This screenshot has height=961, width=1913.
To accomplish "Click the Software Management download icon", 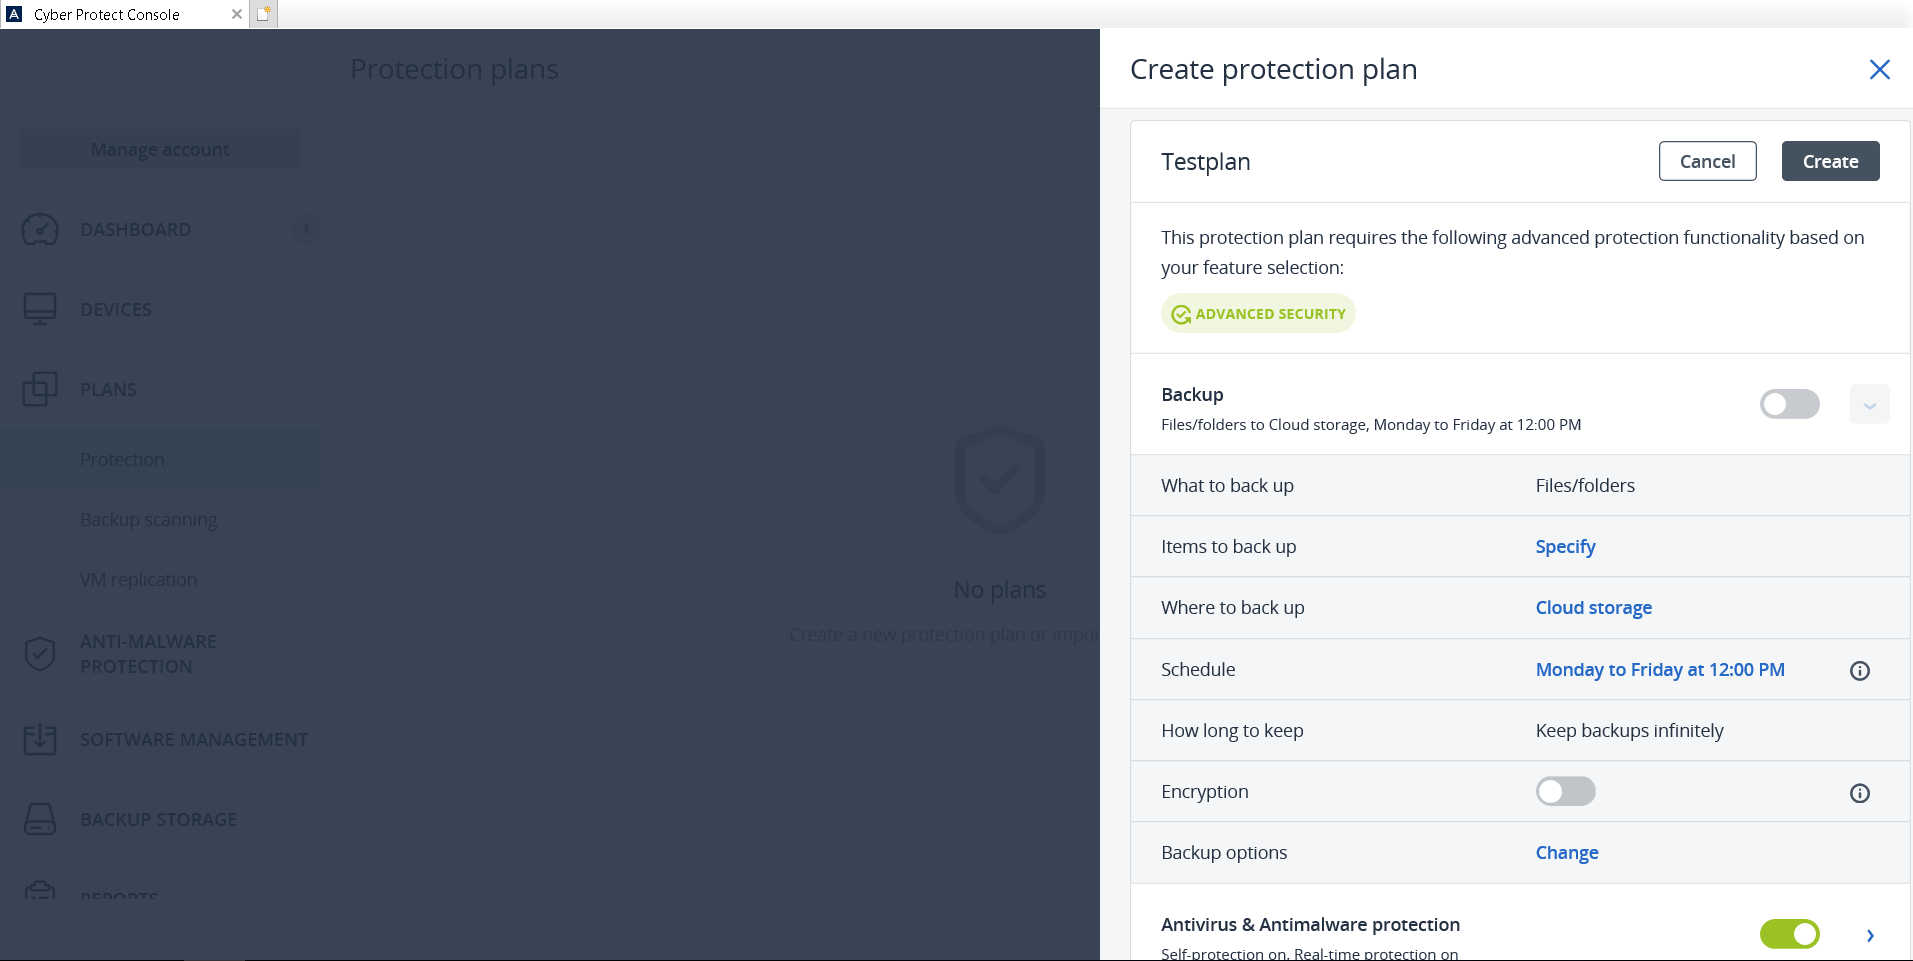I will coord(40,739).
